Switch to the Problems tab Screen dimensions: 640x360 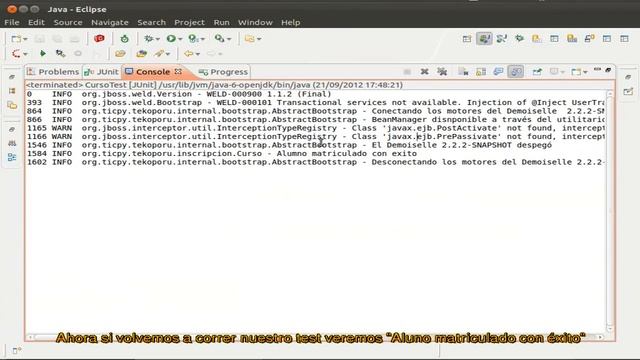pyautogui.click(x=53, y=72)
